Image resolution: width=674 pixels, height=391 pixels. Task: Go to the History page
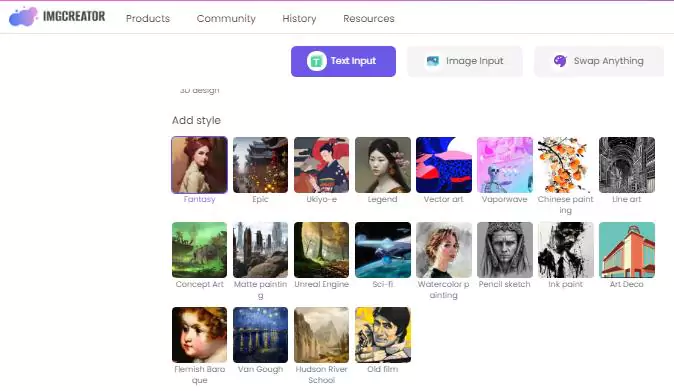pos(299,18)
